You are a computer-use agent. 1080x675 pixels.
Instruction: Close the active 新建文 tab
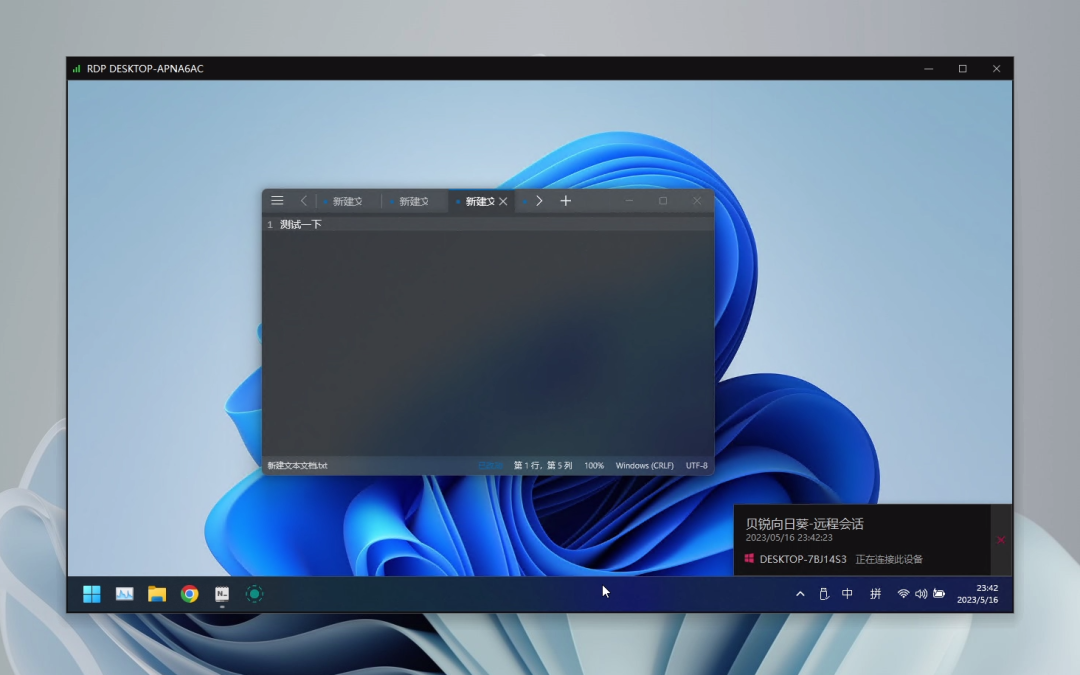[x=503, y=201]
